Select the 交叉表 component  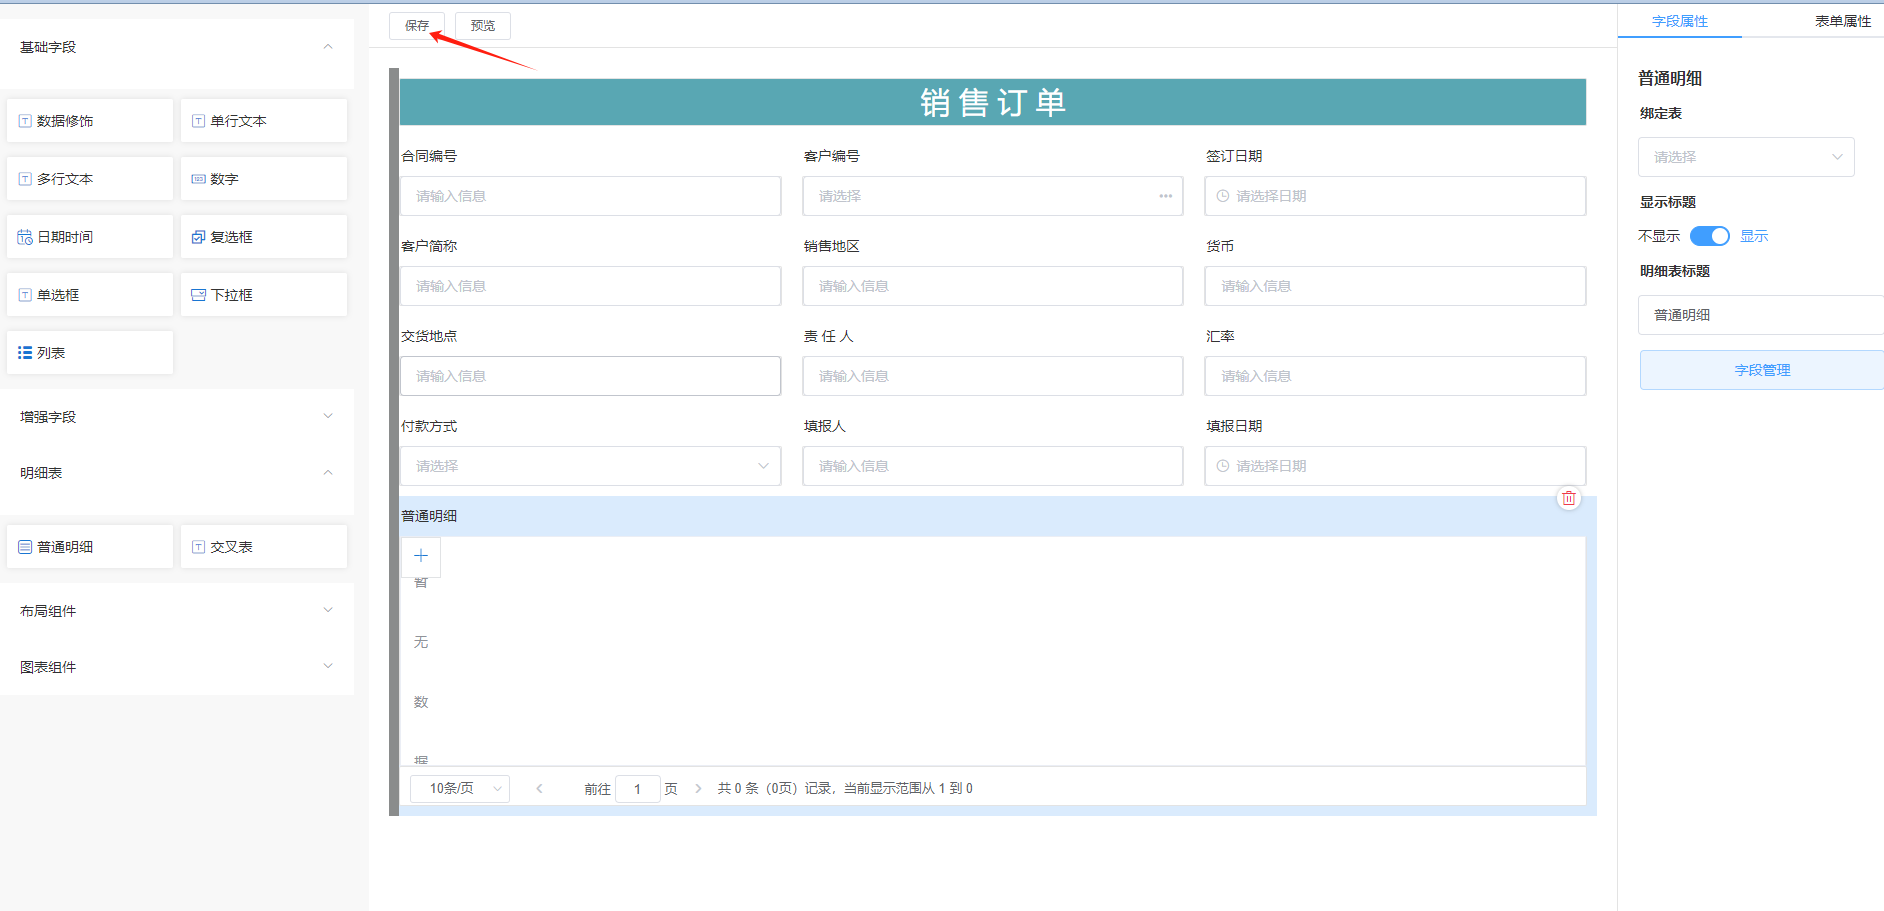pyautogui.click(x=264, y=547)
